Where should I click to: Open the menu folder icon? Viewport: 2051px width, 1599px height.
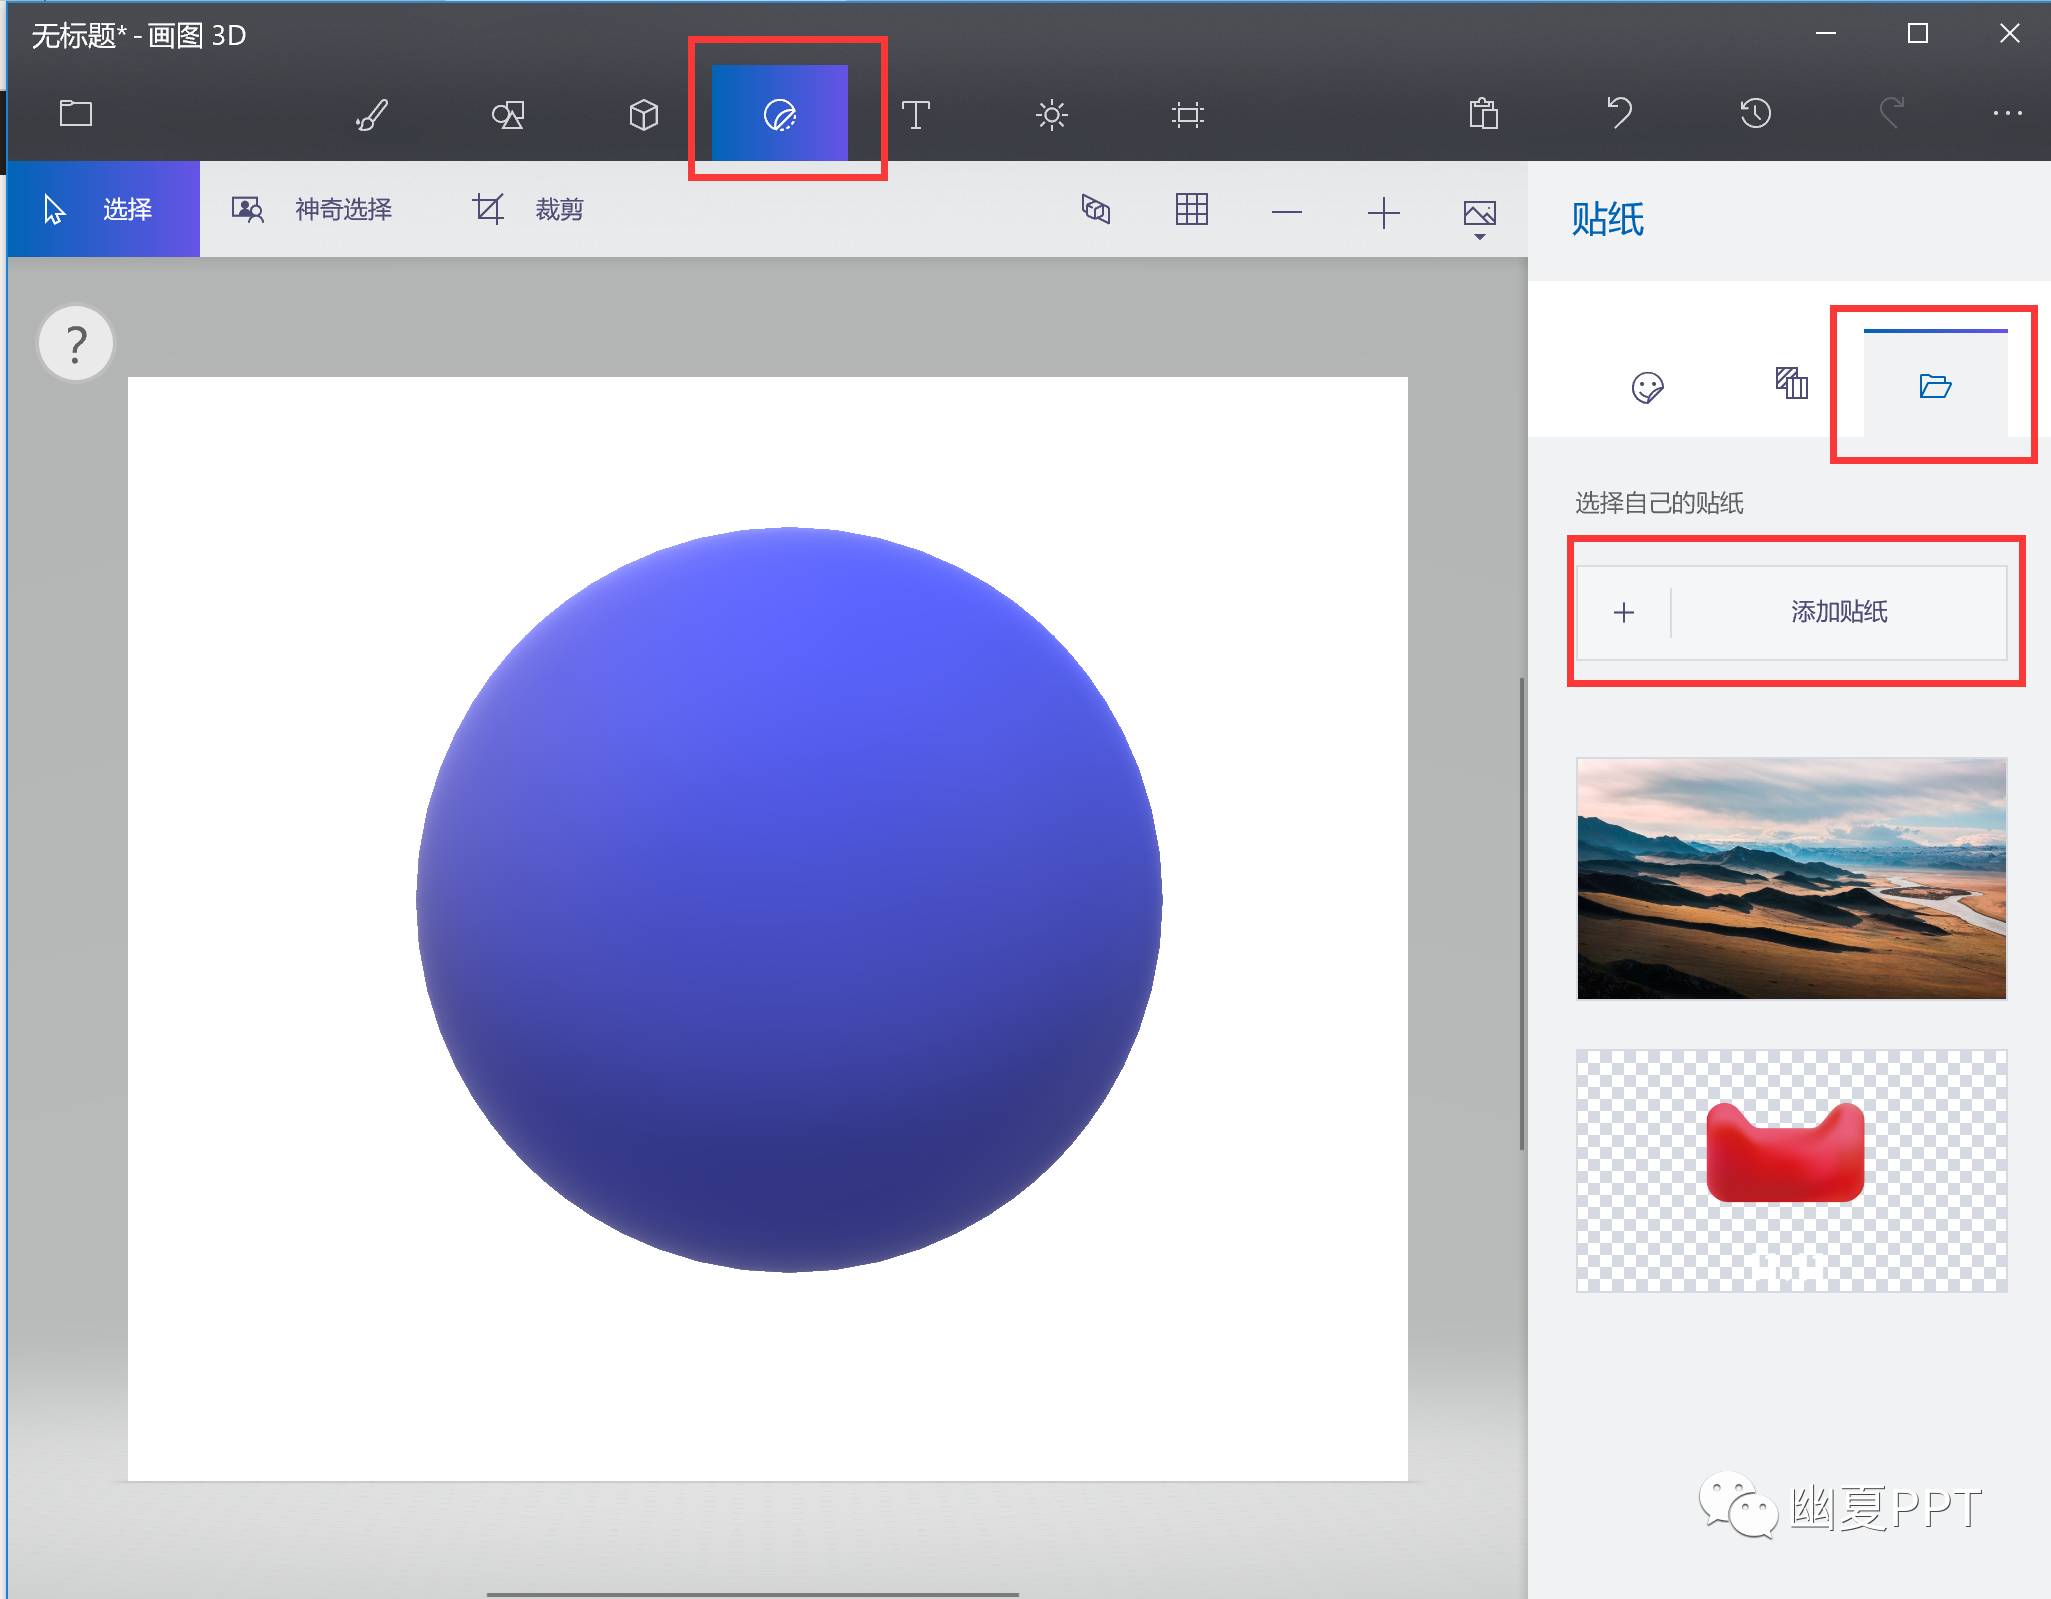click(76, 113)
